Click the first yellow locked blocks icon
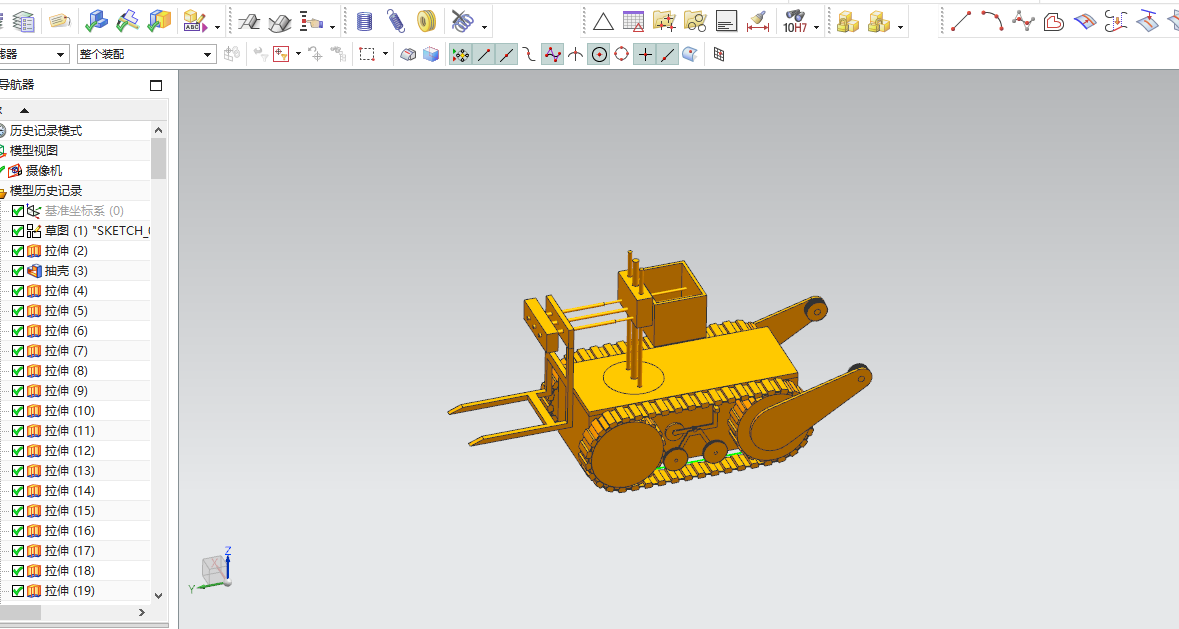 [x=848, y=22]
